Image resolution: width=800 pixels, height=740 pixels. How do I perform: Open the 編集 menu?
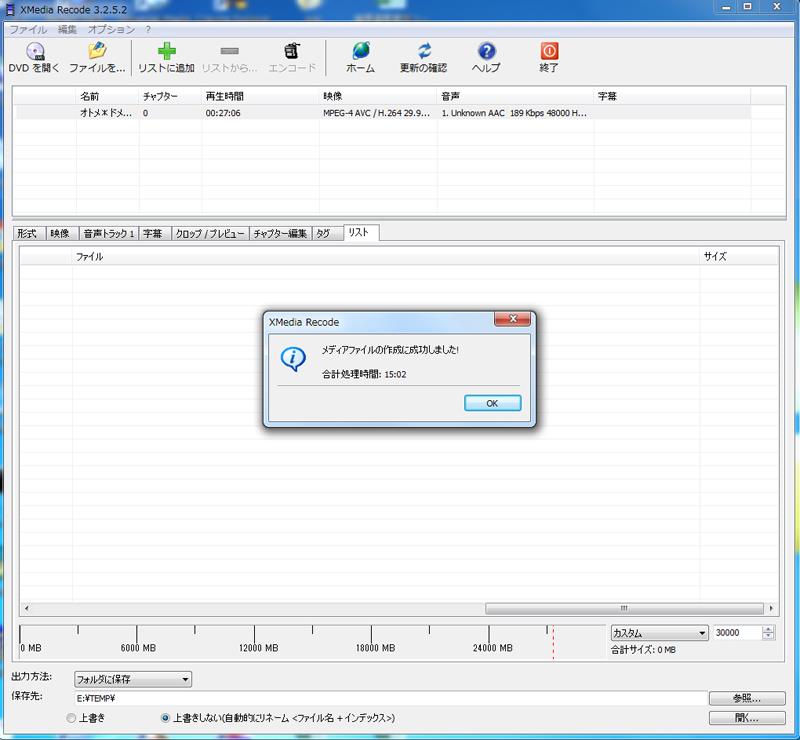pos(67,30)
